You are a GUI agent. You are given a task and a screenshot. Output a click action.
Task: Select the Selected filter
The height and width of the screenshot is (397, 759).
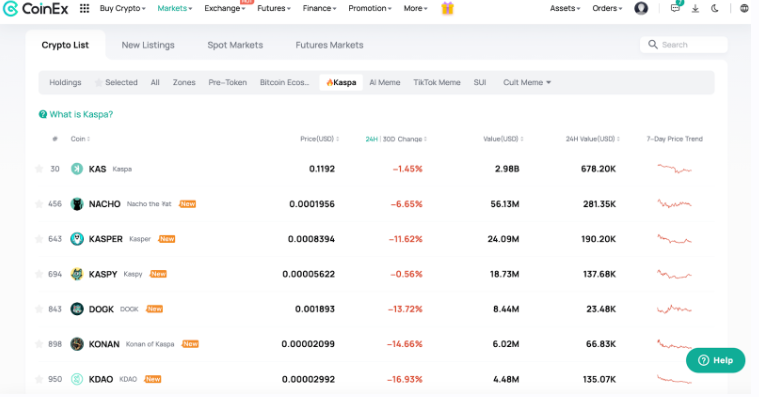(x=116, y=82)
